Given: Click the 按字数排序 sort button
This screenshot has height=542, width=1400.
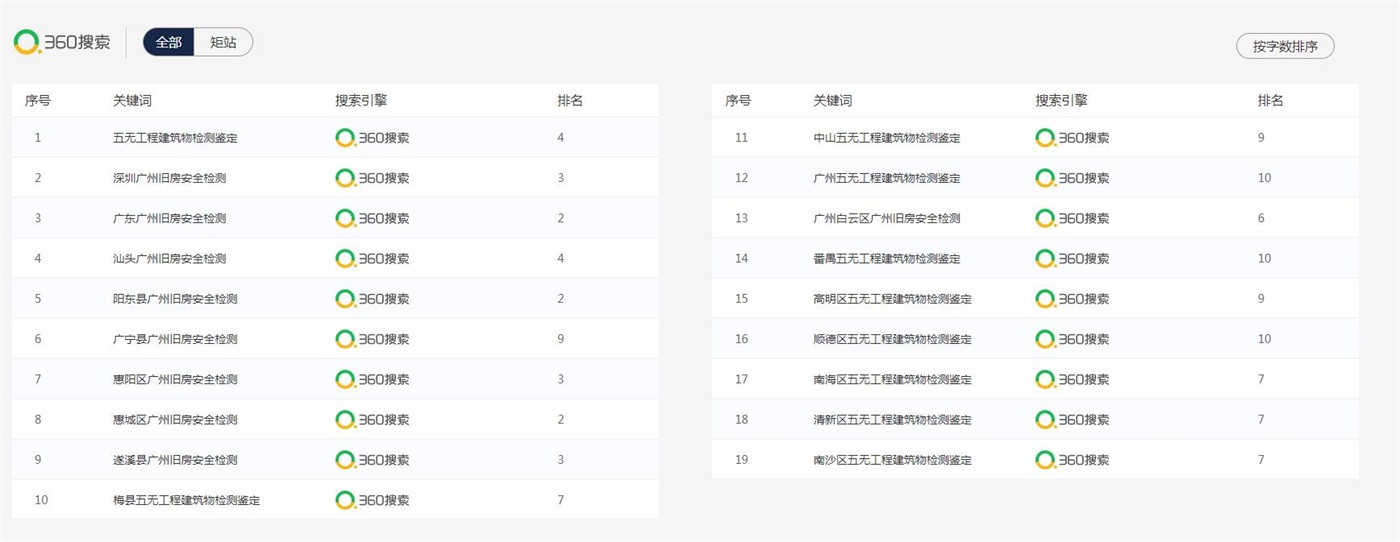Looking at the screenshot, I should [1285, 46].
